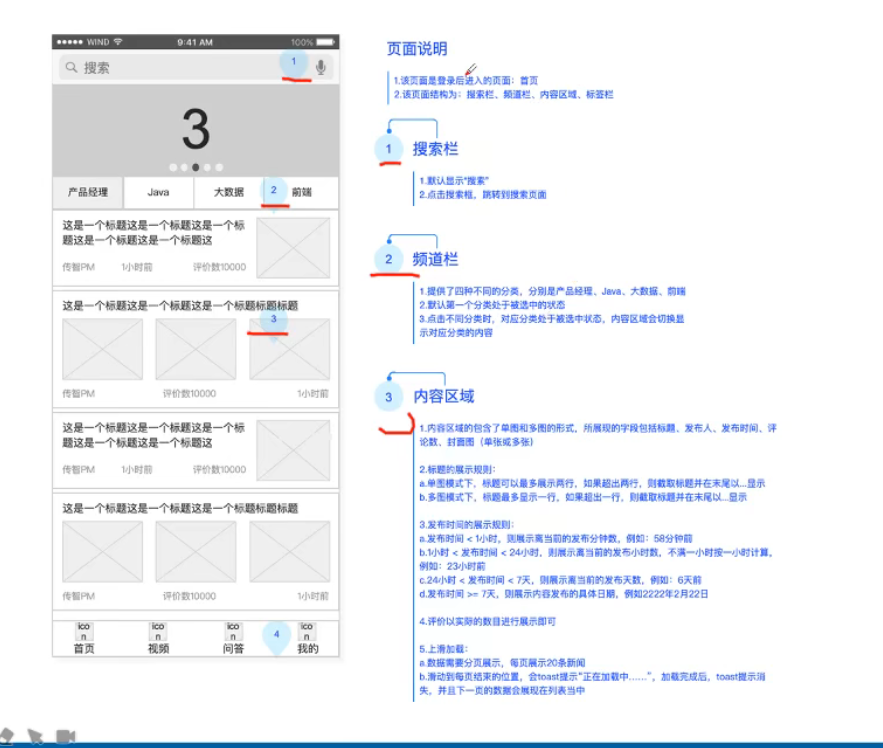883x748 pixels.
Task: Click annotation marker 4 near bottom navigation
Action: pyautogui.click(x=273, y=632)
